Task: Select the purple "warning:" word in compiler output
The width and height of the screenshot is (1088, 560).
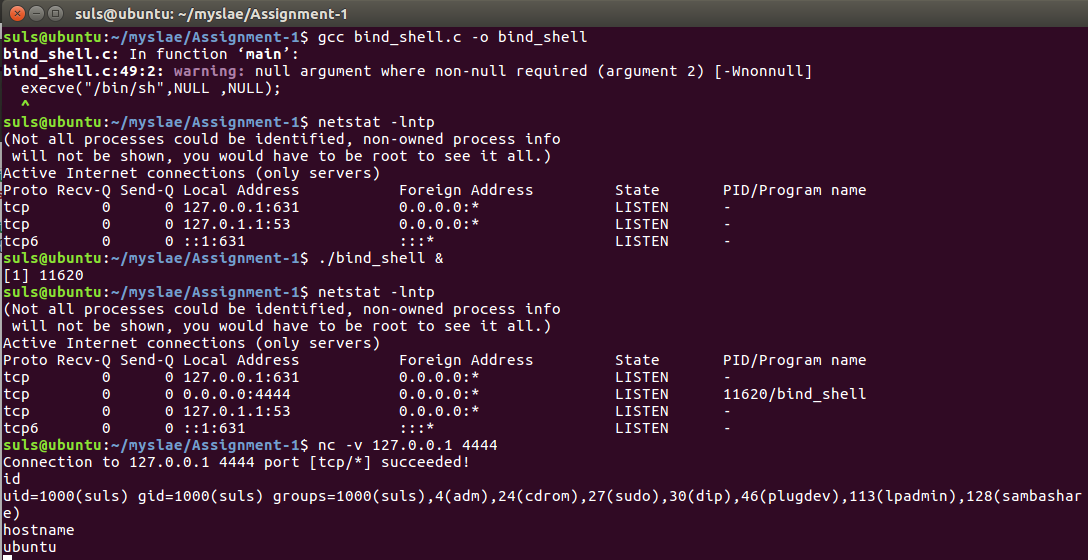Action: [210, 71]
